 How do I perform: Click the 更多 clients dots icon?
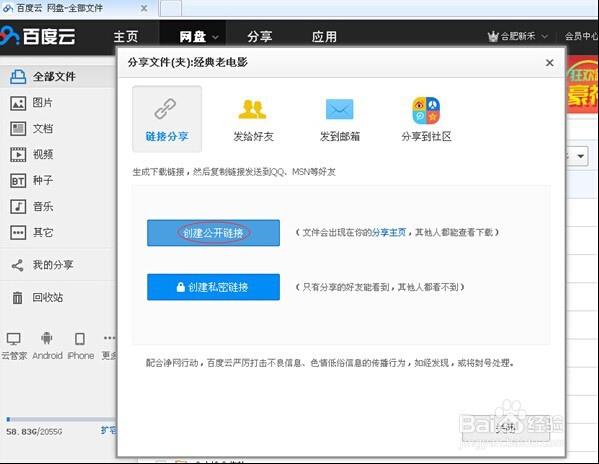click(109, 338)
